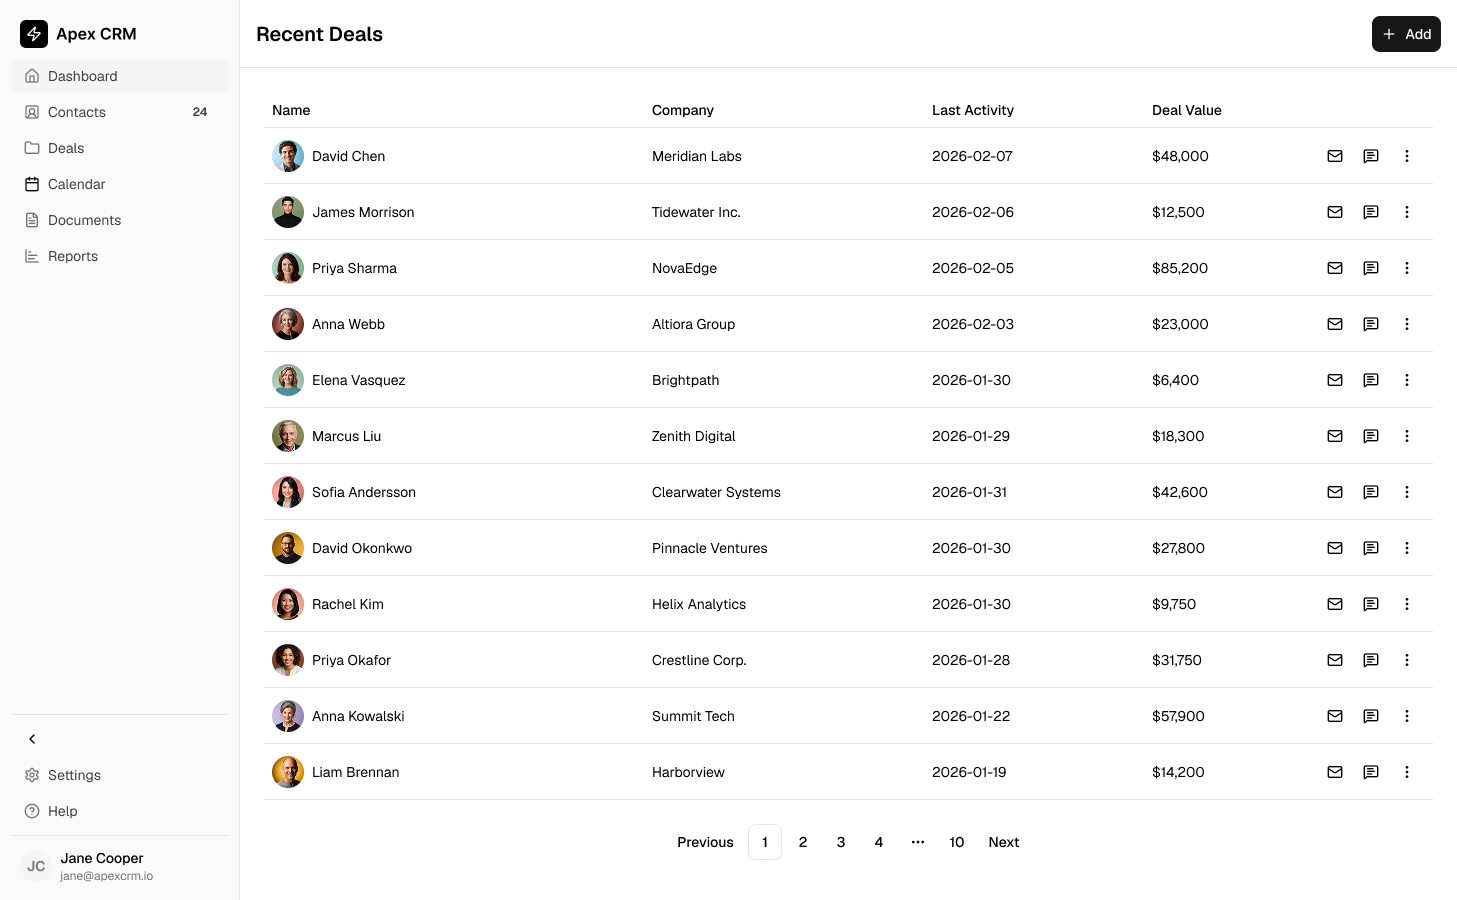The width and height of the screenshot is (1457, 900).
Task: Go to the Next page of deals
Action: pyautogui.click(x=1003, y=842)
